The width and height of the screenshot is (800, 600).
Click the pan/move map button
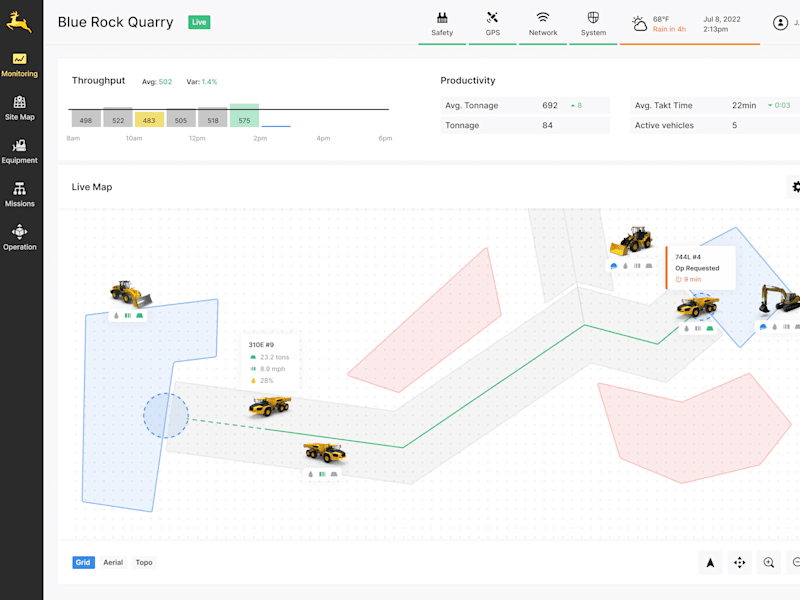pos(739,562)
